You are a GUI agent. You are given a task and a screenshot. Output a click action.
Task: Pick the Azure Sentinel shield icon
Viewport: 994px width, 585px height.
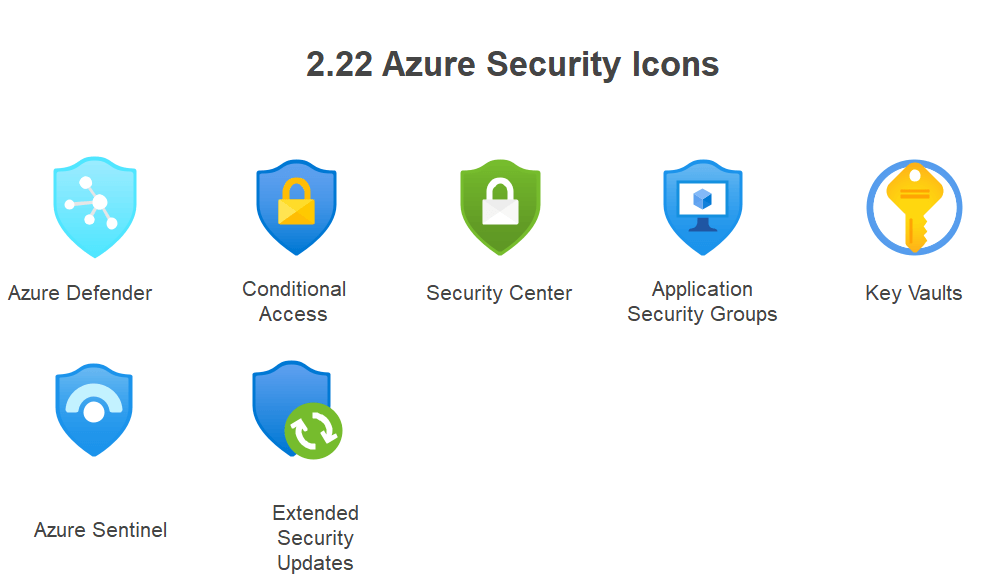(x=94, y=410)
